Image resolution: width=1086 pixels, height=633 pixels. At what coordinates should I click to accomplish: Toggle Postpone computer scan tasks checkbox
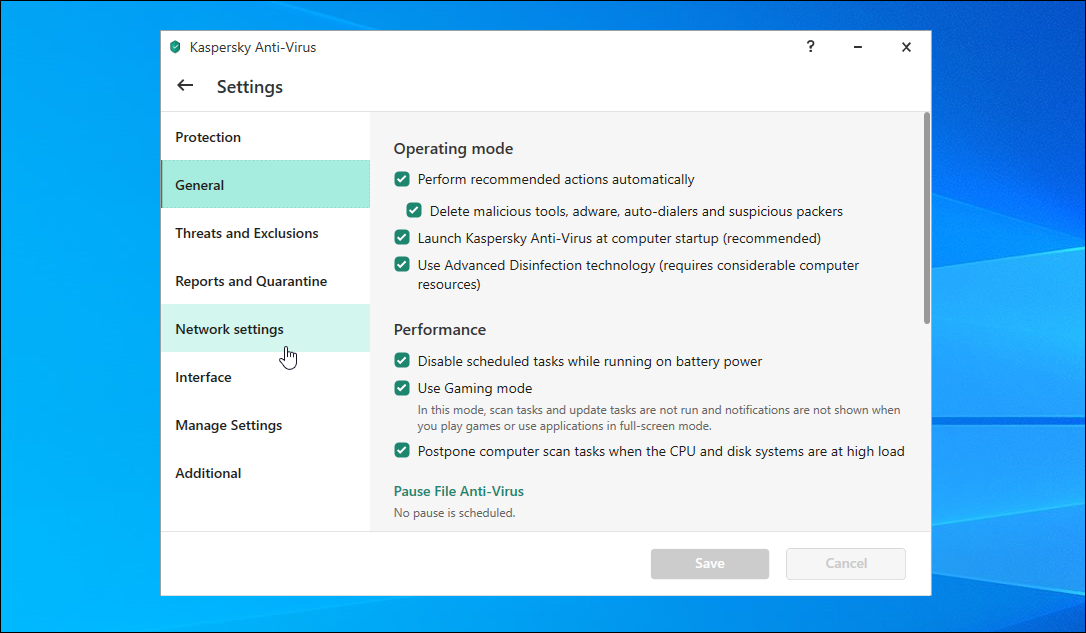pos(402,451)
